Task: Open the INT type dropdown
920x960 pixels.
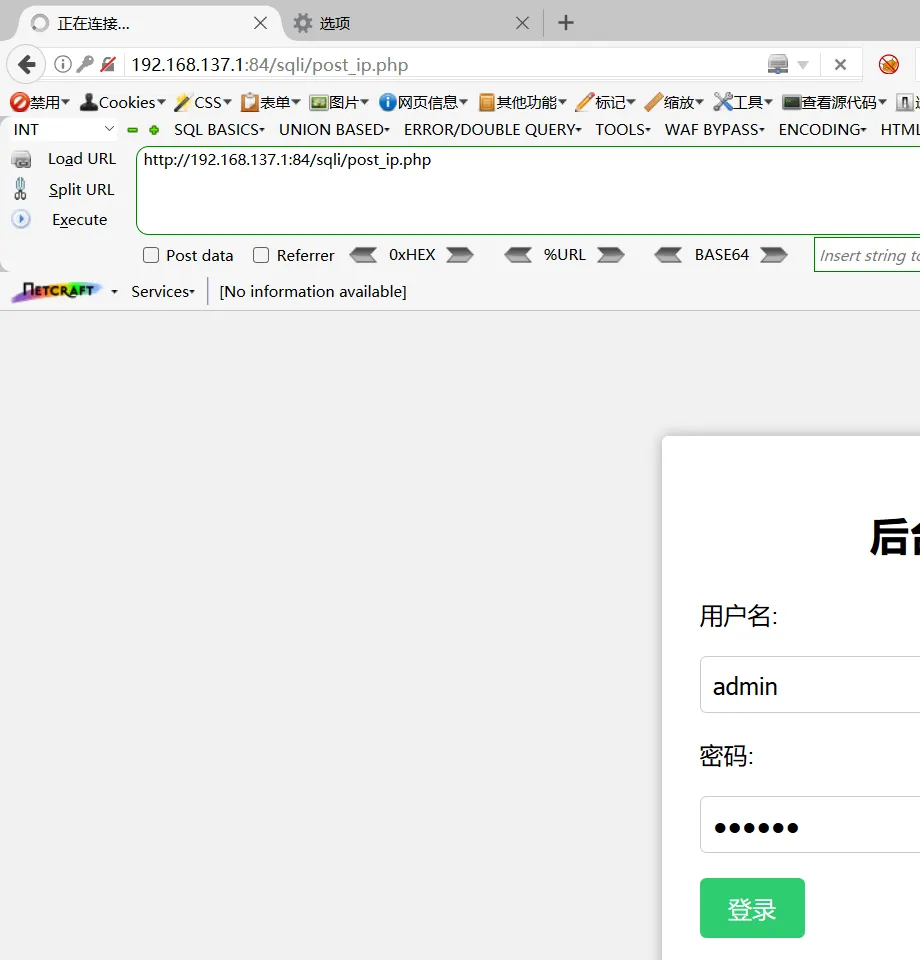Action: coord(65,130)
